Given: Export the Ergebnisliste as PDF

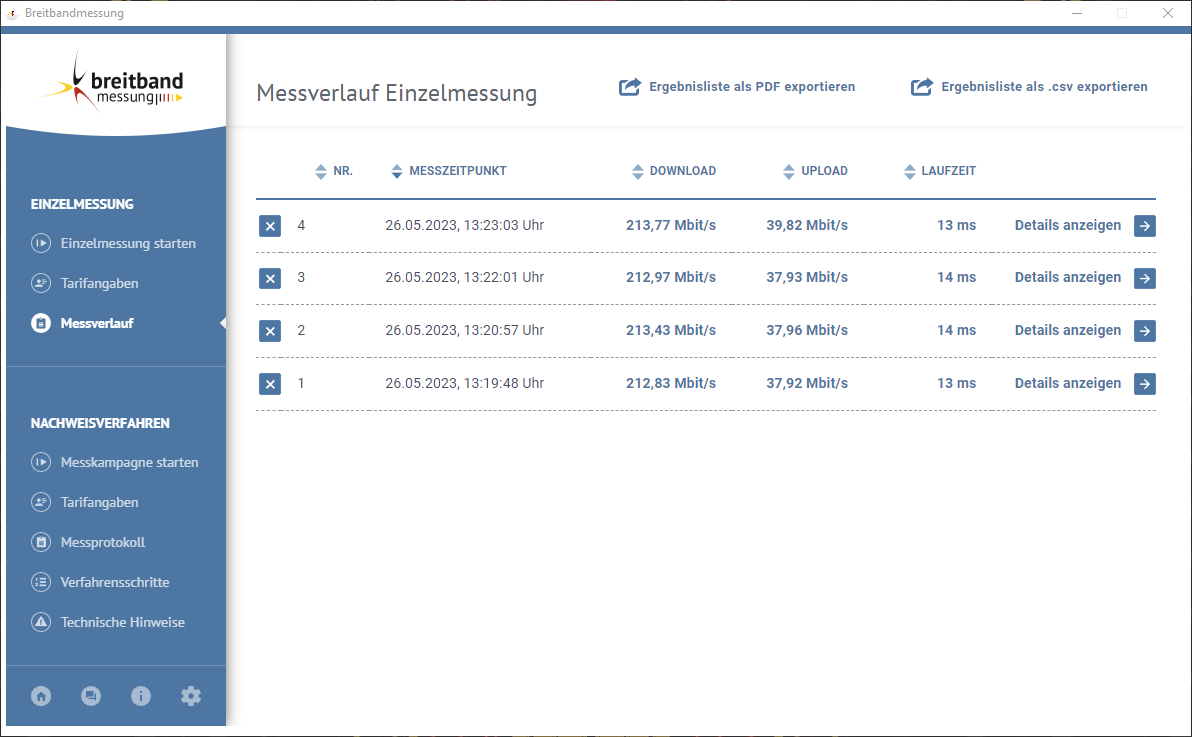Looking at the screenshot, I should pyautogui.click(x=737, y=87).
